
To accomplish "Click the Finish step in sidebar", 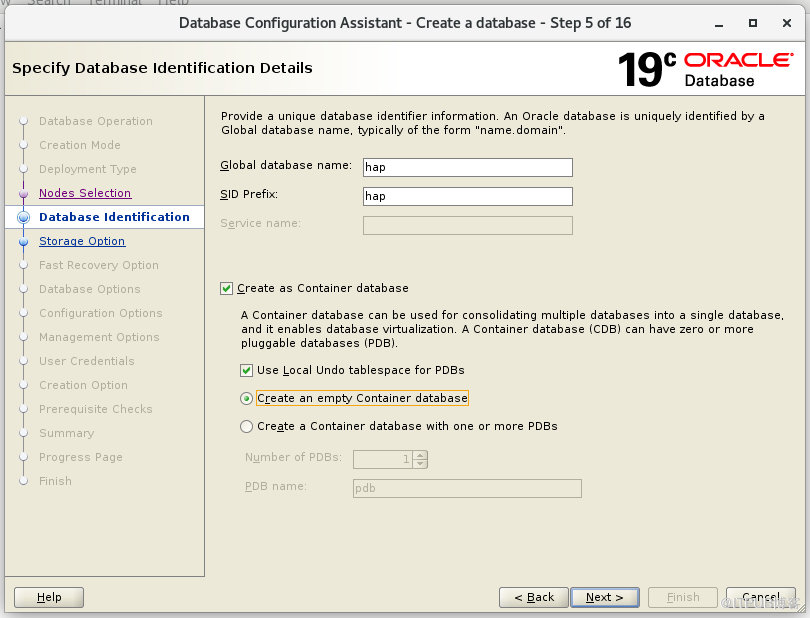I will pos(56,481).
